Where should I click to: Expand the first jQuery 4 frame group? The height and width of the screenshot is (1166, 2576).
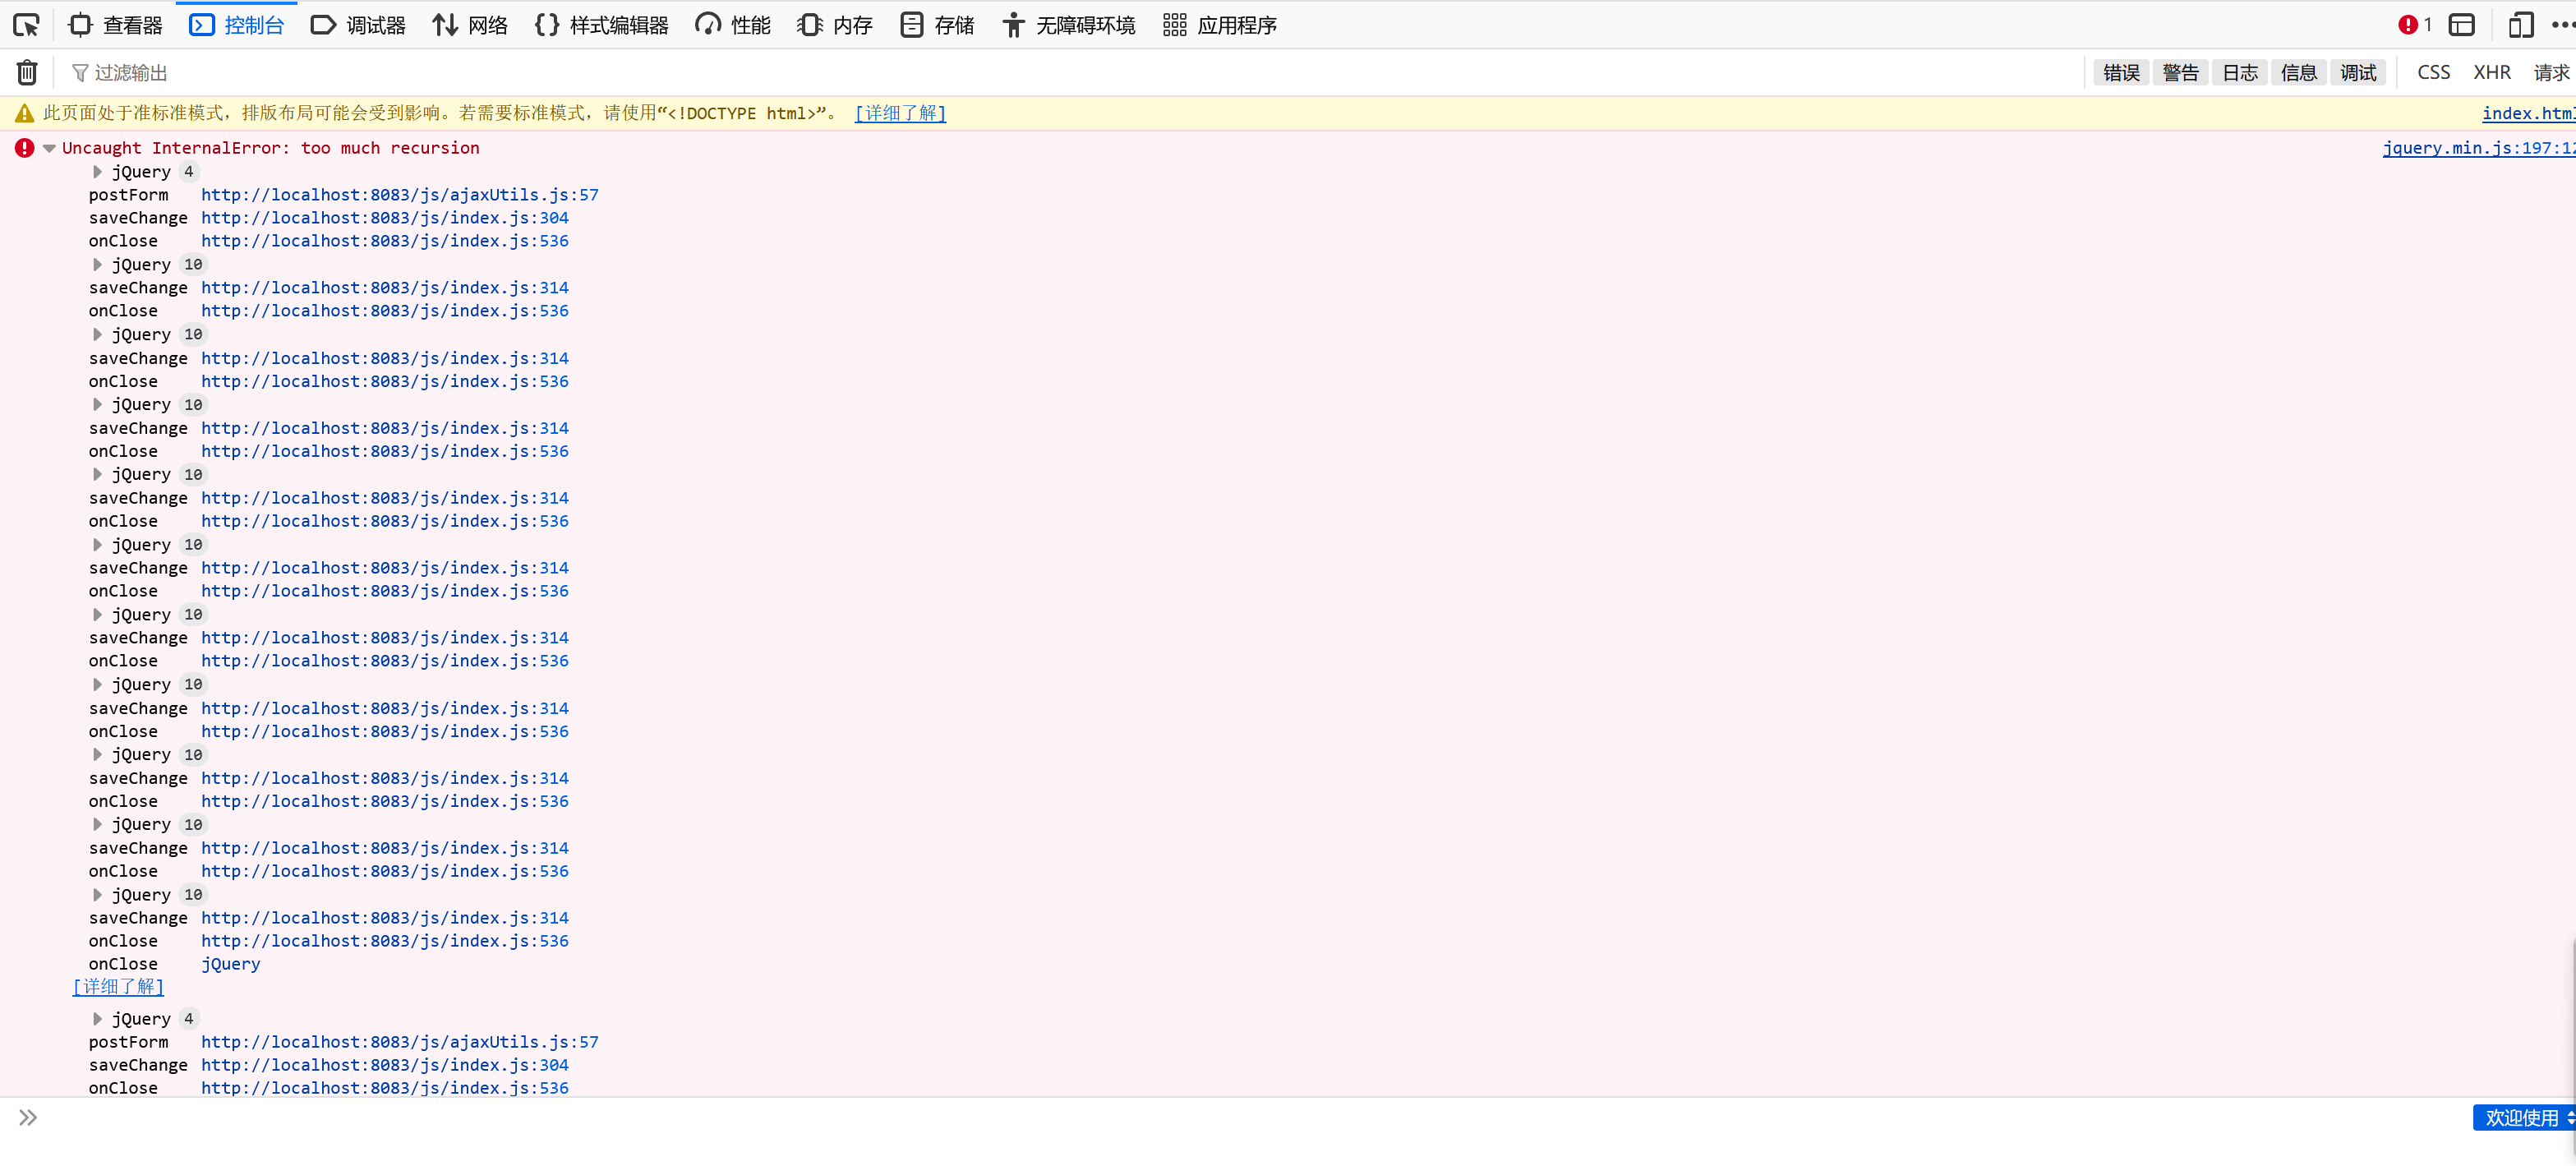tap(97, 172)
